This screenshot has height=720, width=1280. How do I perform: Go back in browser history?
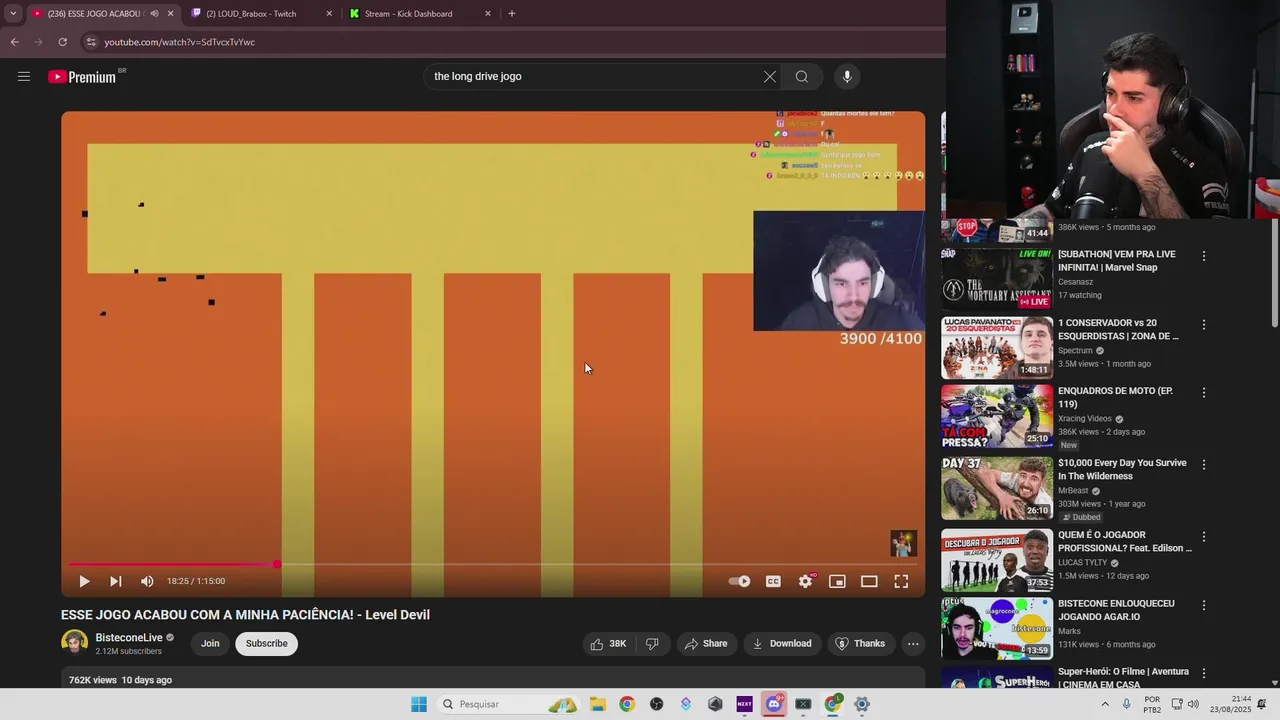tap(14, 42)
